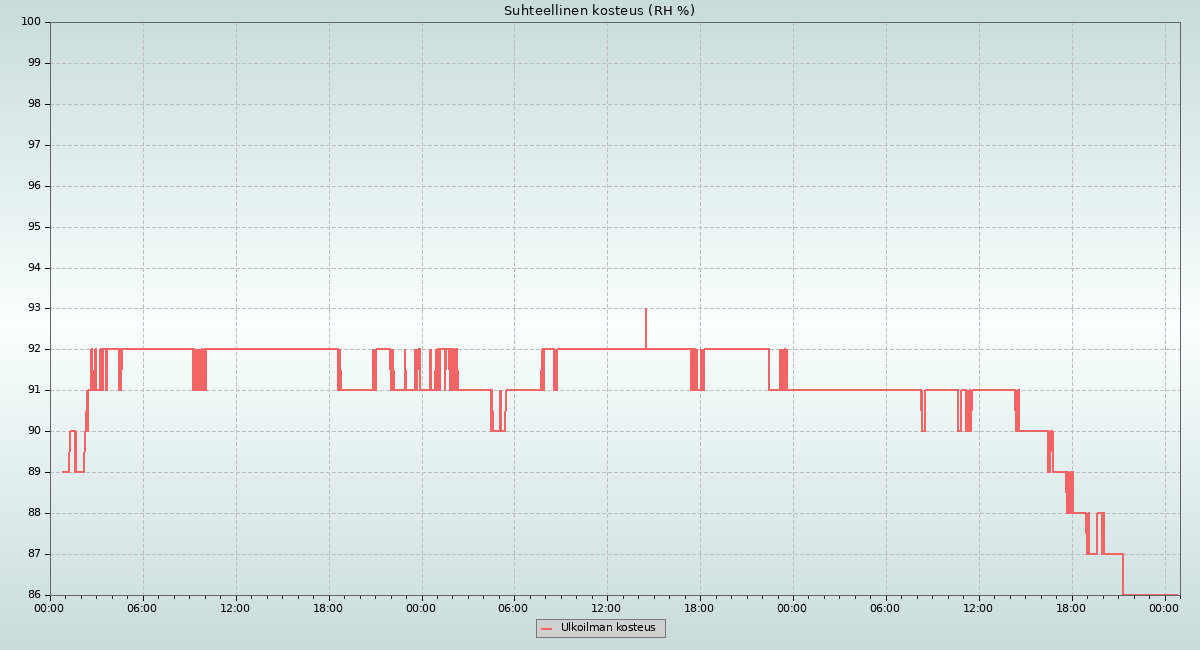Click the last 18:00 time label
The width and height of the screenshot is (1200, 650).
click(1071, 607)
